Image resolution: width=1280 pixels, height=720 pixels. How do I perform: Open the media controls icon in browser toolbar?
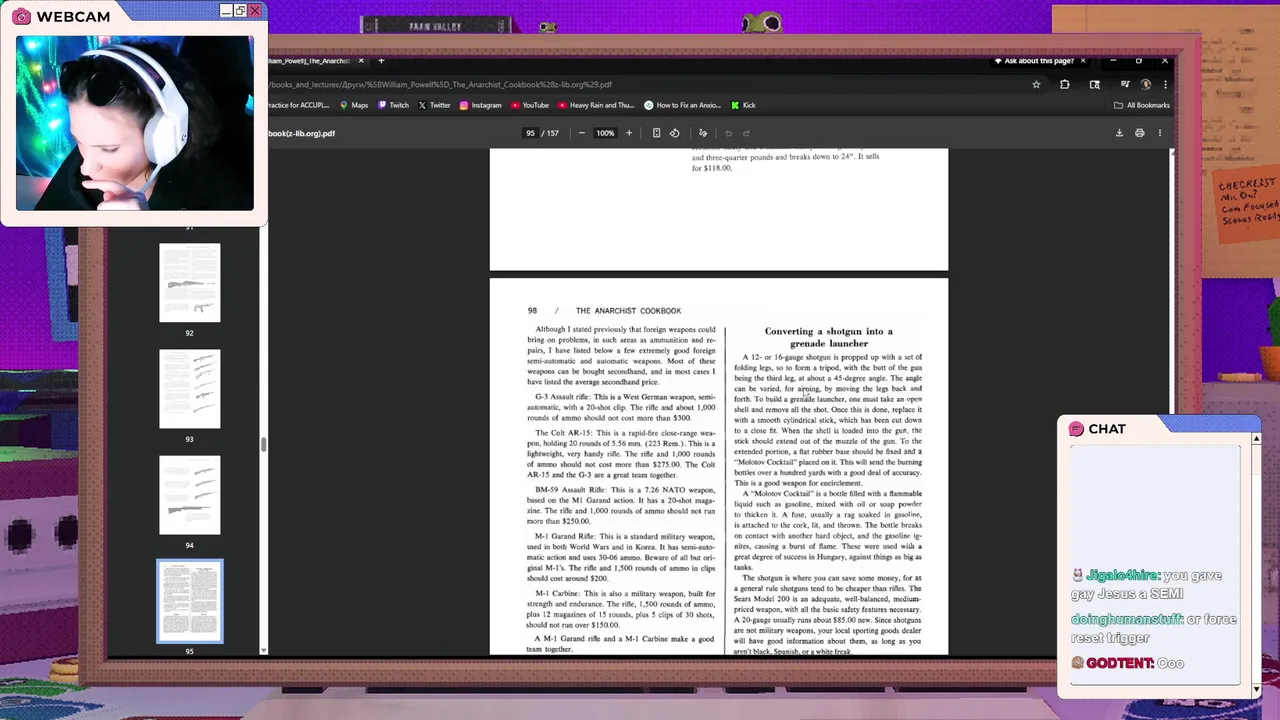[1124, 84]
